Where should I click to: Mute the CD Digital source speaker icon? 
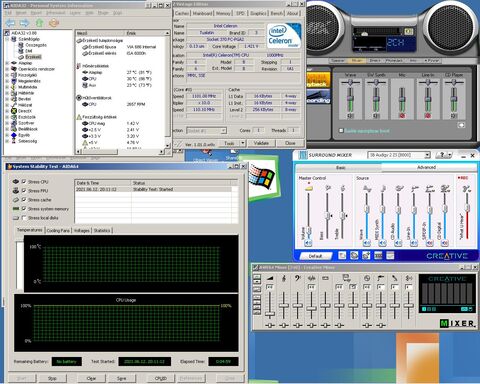coord(444,243)
